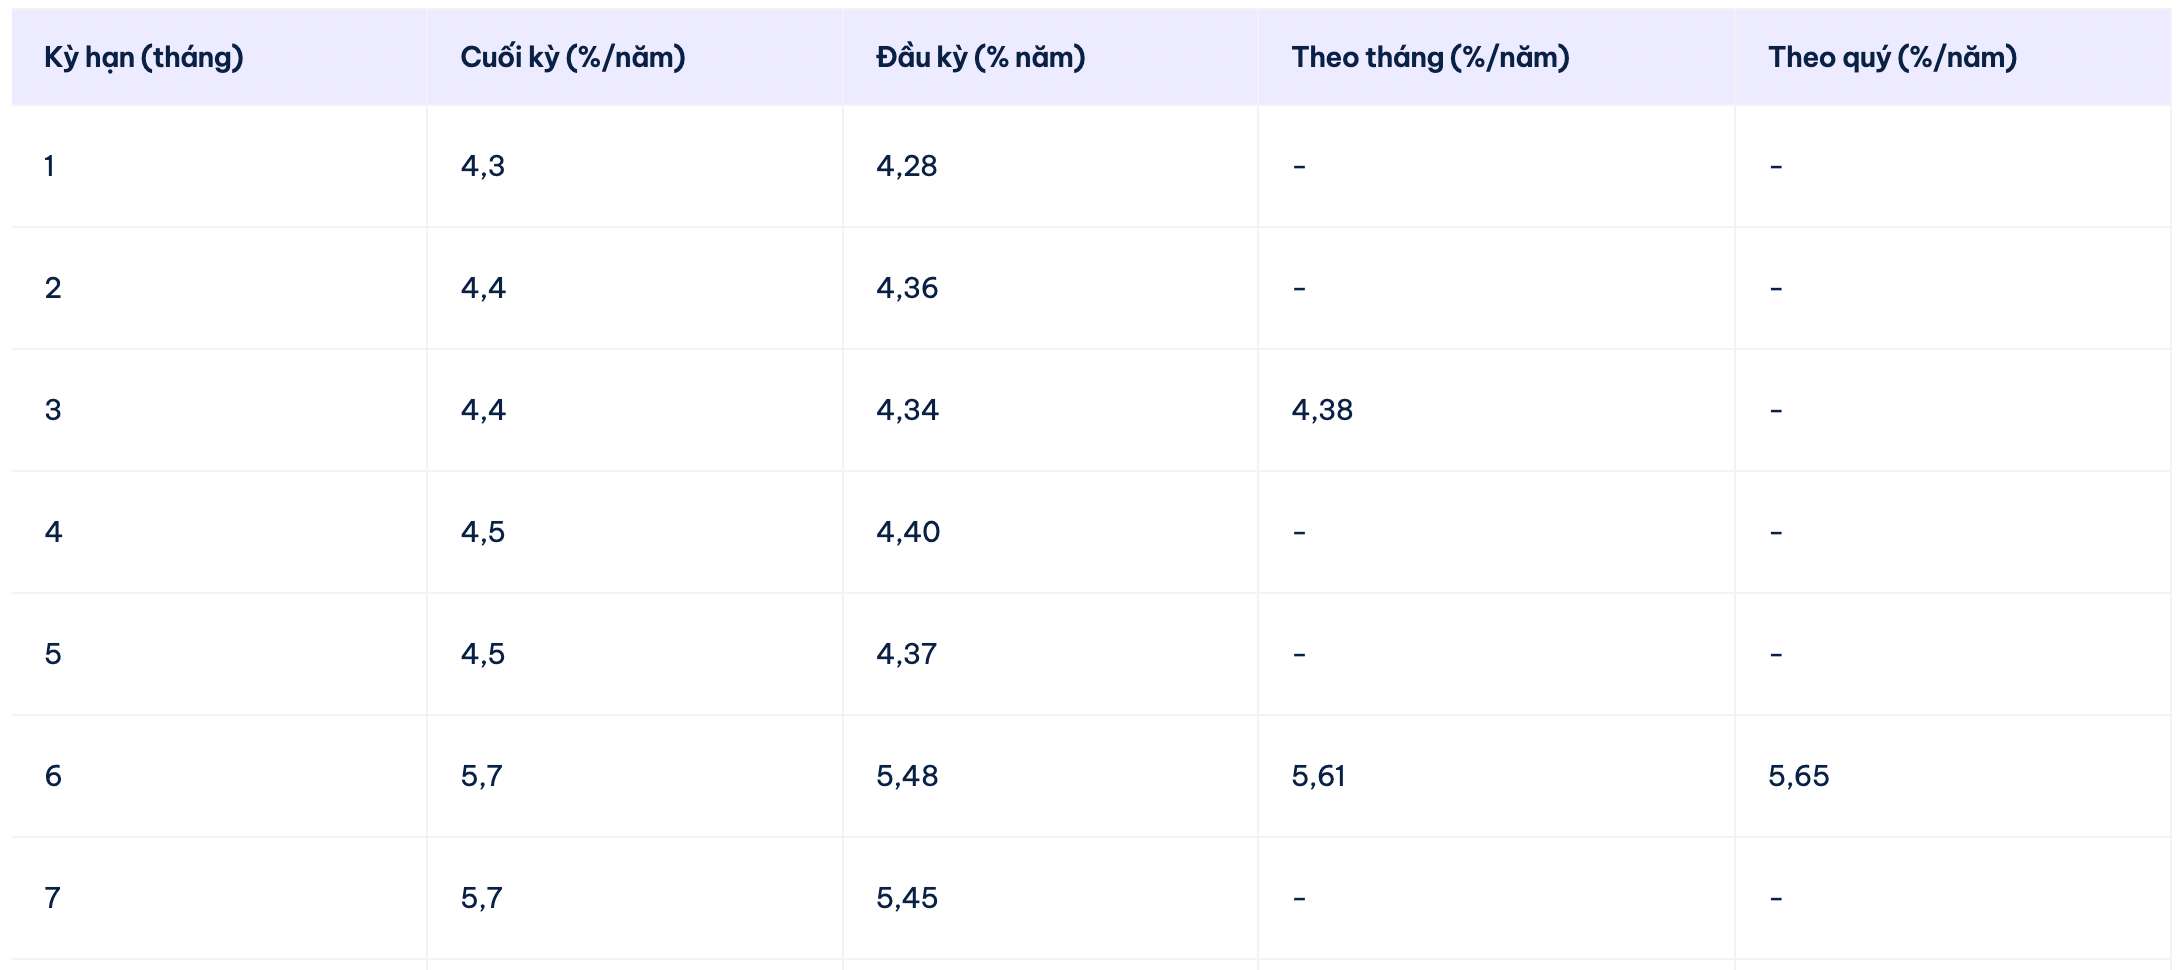This screenshot has width=2180, height=970.
Task: Click the 'Theo tháng (%/năm)' column header
Action: (1430, 58)
